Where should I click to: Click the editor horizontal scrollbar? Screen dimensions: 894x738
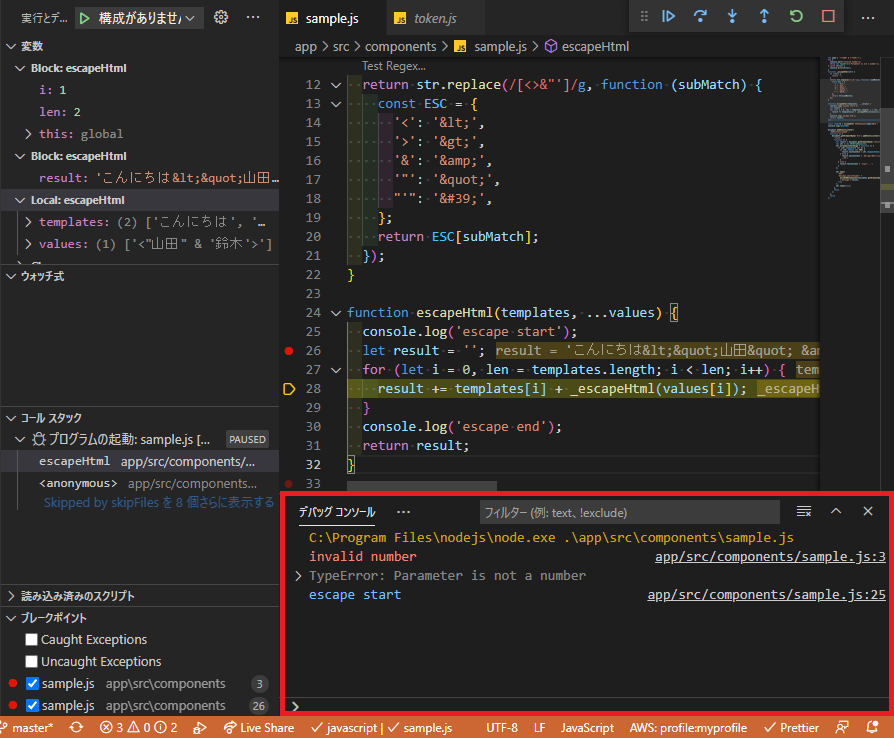click(x=422, y=486)
